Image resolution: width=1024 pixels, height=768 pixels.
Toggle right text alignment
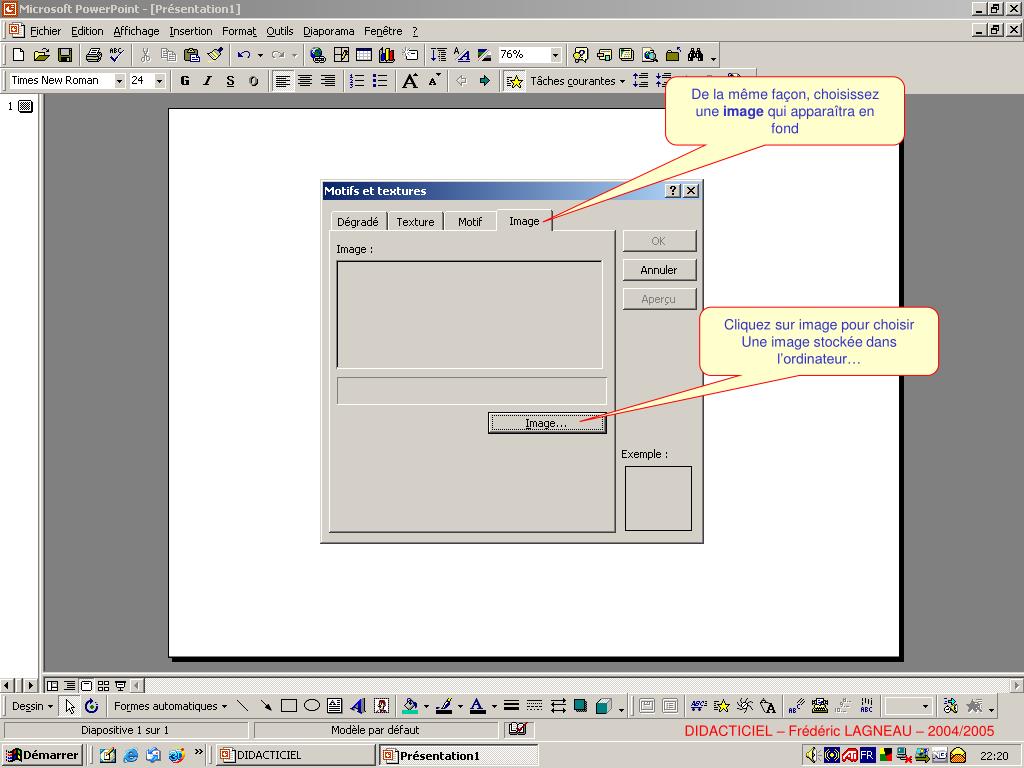point(328,81)
